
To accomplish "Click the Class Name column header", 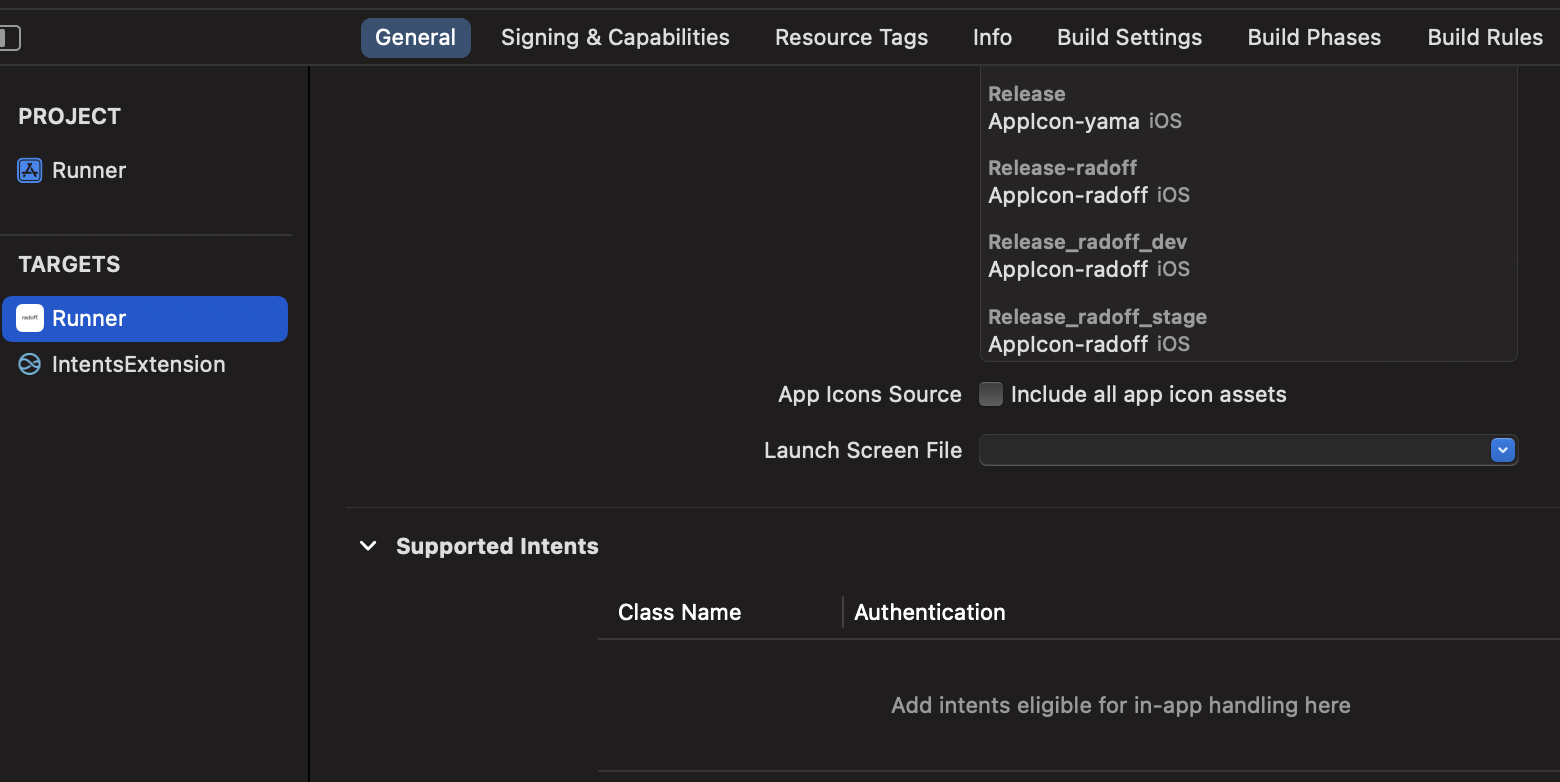I will click(680, 612).
